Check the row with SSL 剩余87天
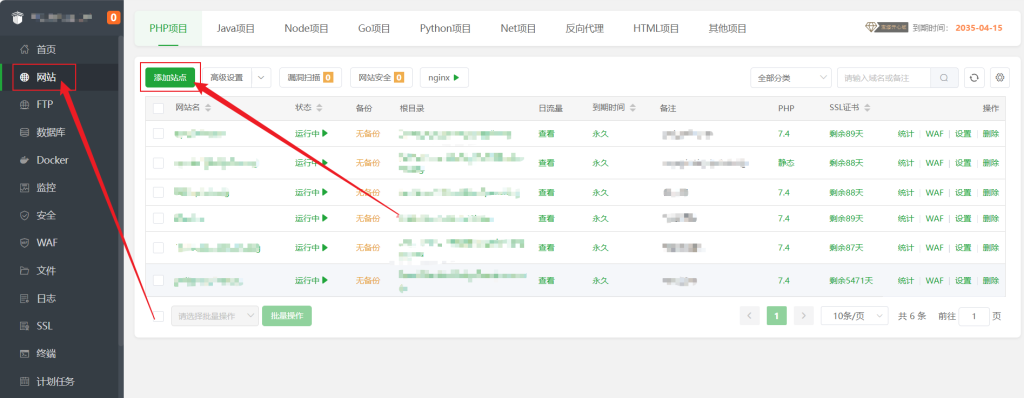This screenshot has height=398, width=1024. (x=158, y=248)
